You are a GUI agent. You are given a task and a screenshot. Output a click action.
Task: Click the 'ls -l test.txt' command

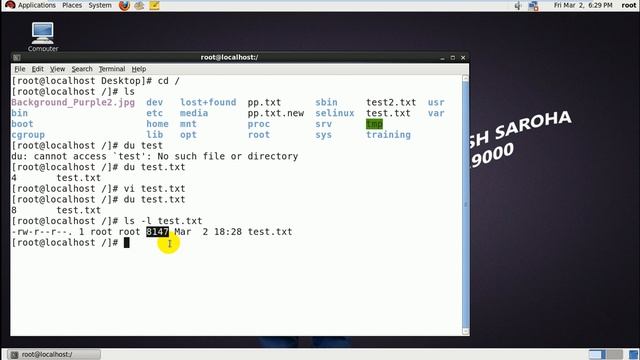tap(163, 221)
